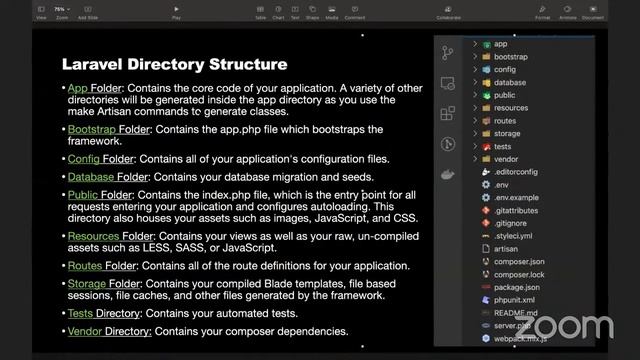
Task: Open composer.lock in the file tree
Action: click(x=519, y=275)
